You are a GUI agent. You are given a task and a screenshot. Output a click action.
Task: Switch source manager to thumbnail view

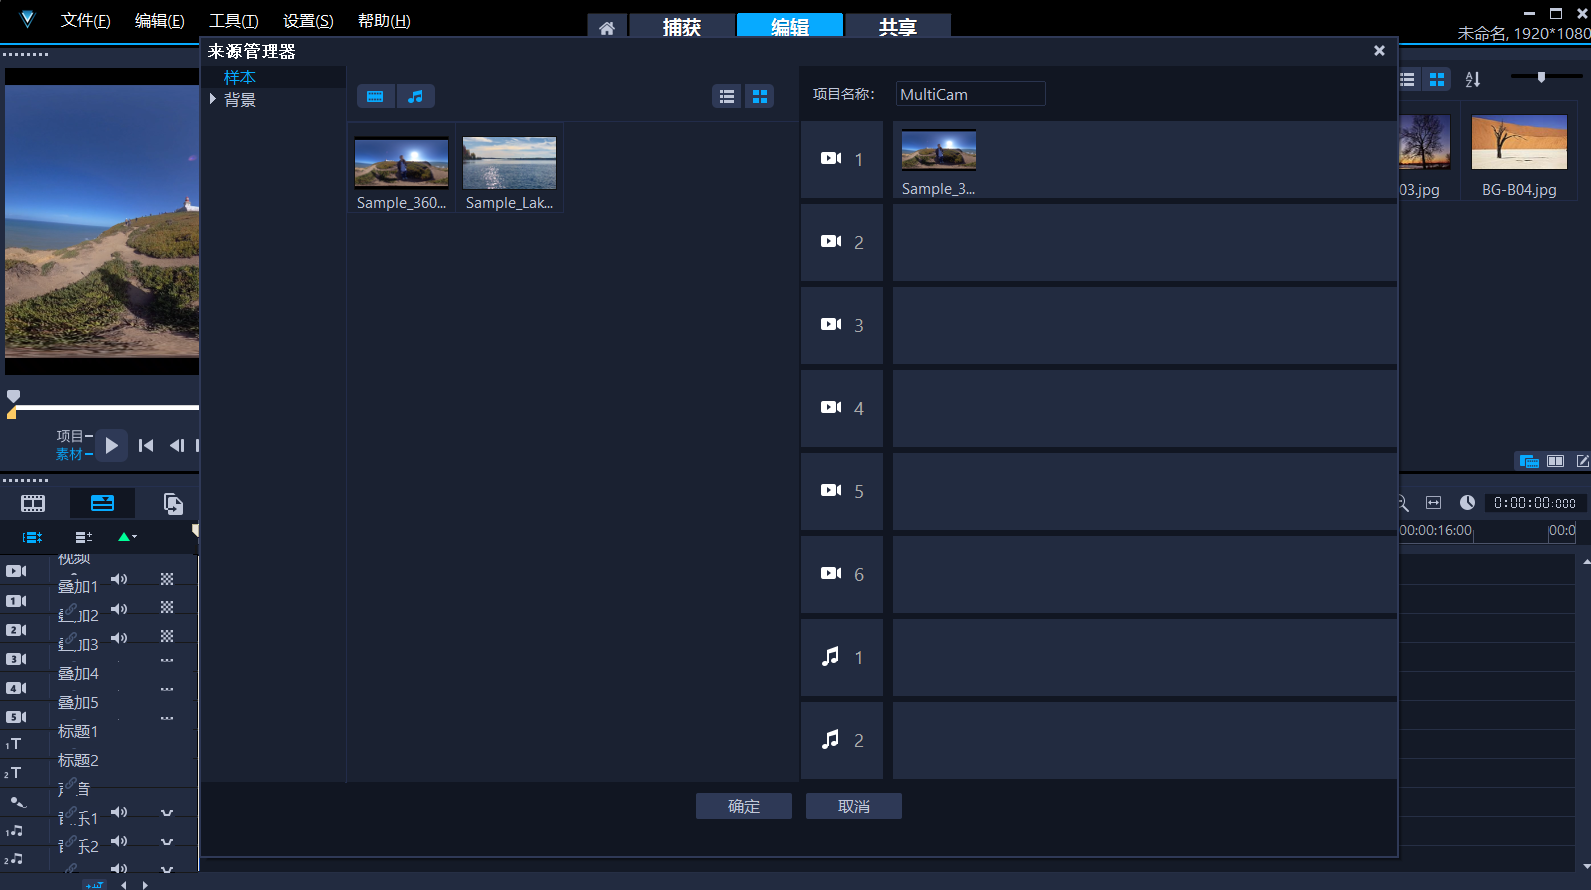pos(760,96)
